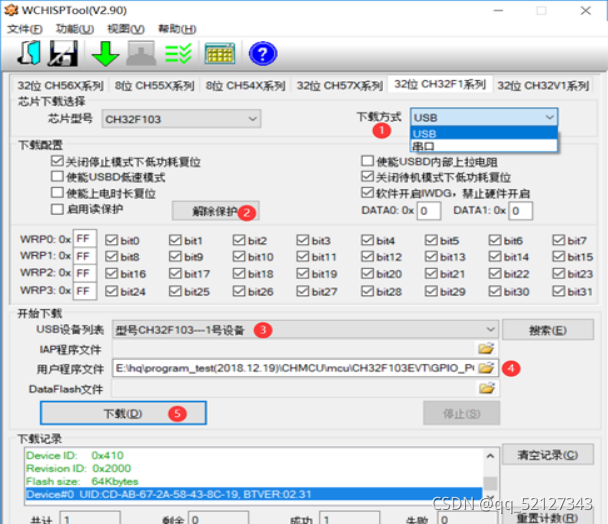This screenshot has height=524, width=608.
Task: Enable 使能USBD内部上拉电阻 checkbox
Action: click(x=367, y=161)
